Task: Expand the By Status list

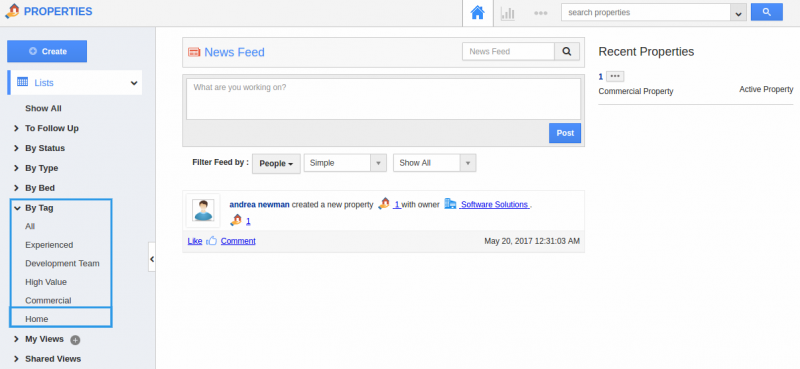Action: [45, 148]
